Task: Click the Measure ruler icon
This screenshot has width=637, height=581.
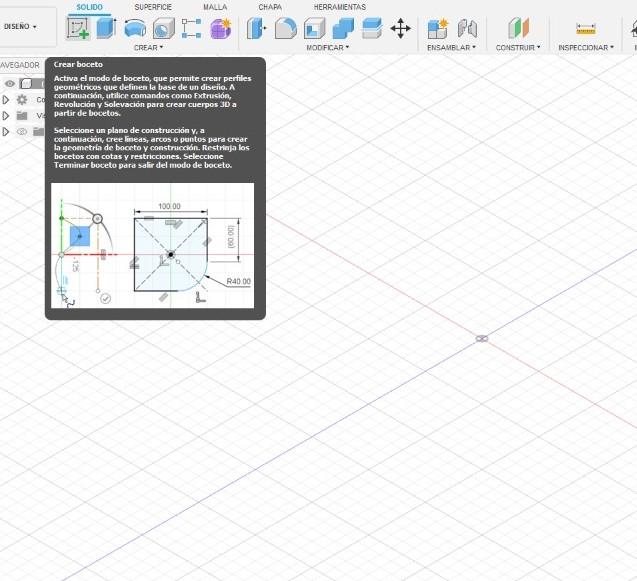Action: tap(586, 29)
